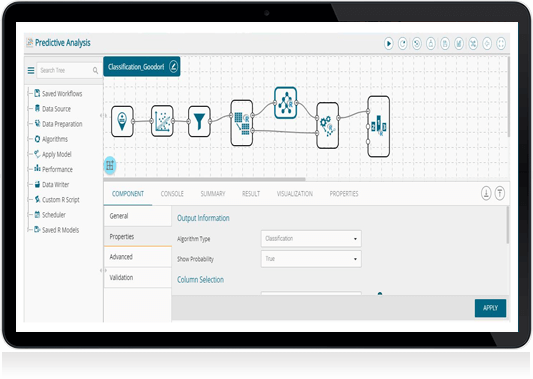Click the Run workflow play icon

click(x=389, y=44)
